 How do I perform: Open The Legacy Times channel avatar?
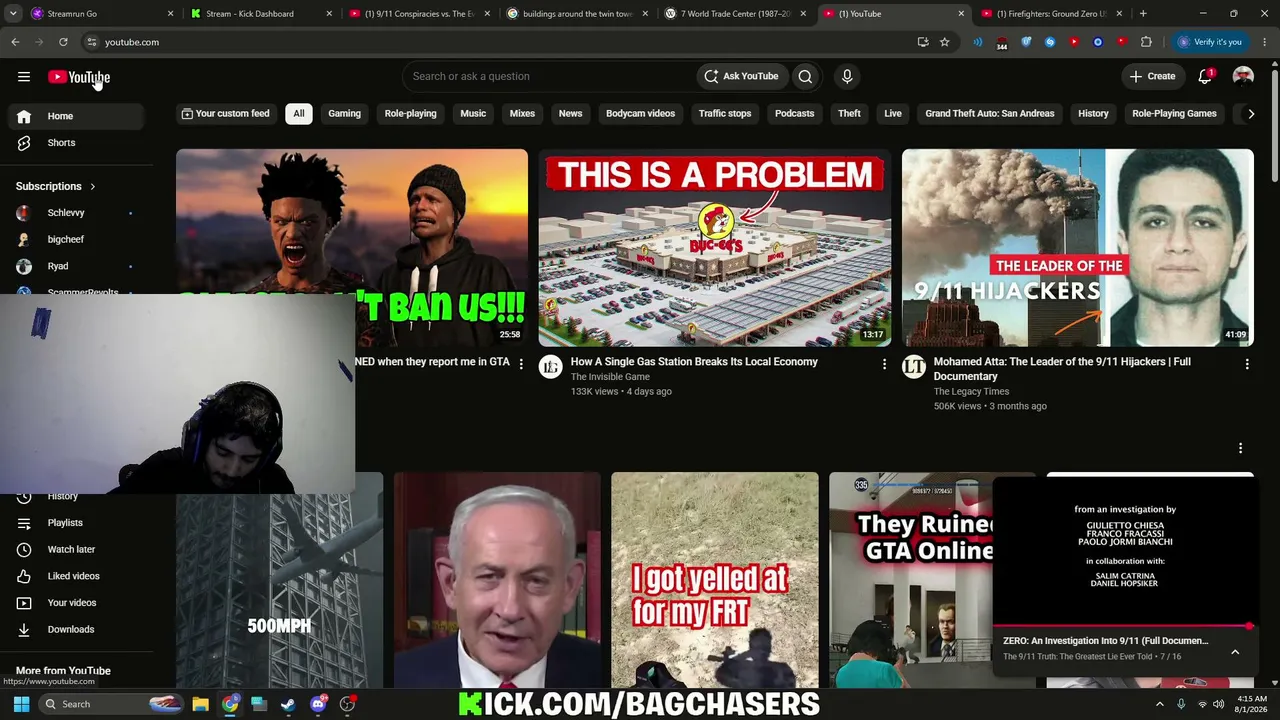[914, 367]
